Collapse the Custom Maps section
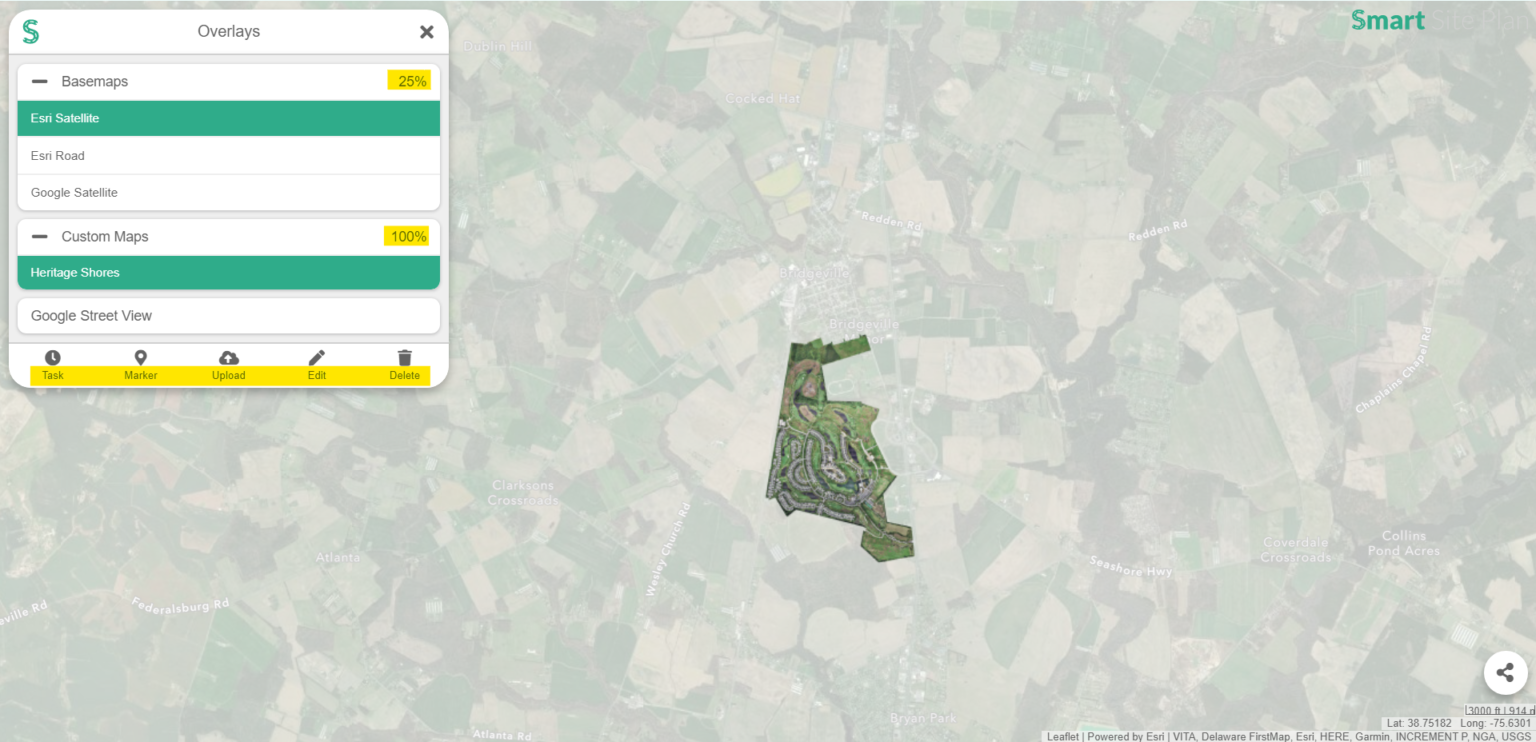 (x=40, y=237)
